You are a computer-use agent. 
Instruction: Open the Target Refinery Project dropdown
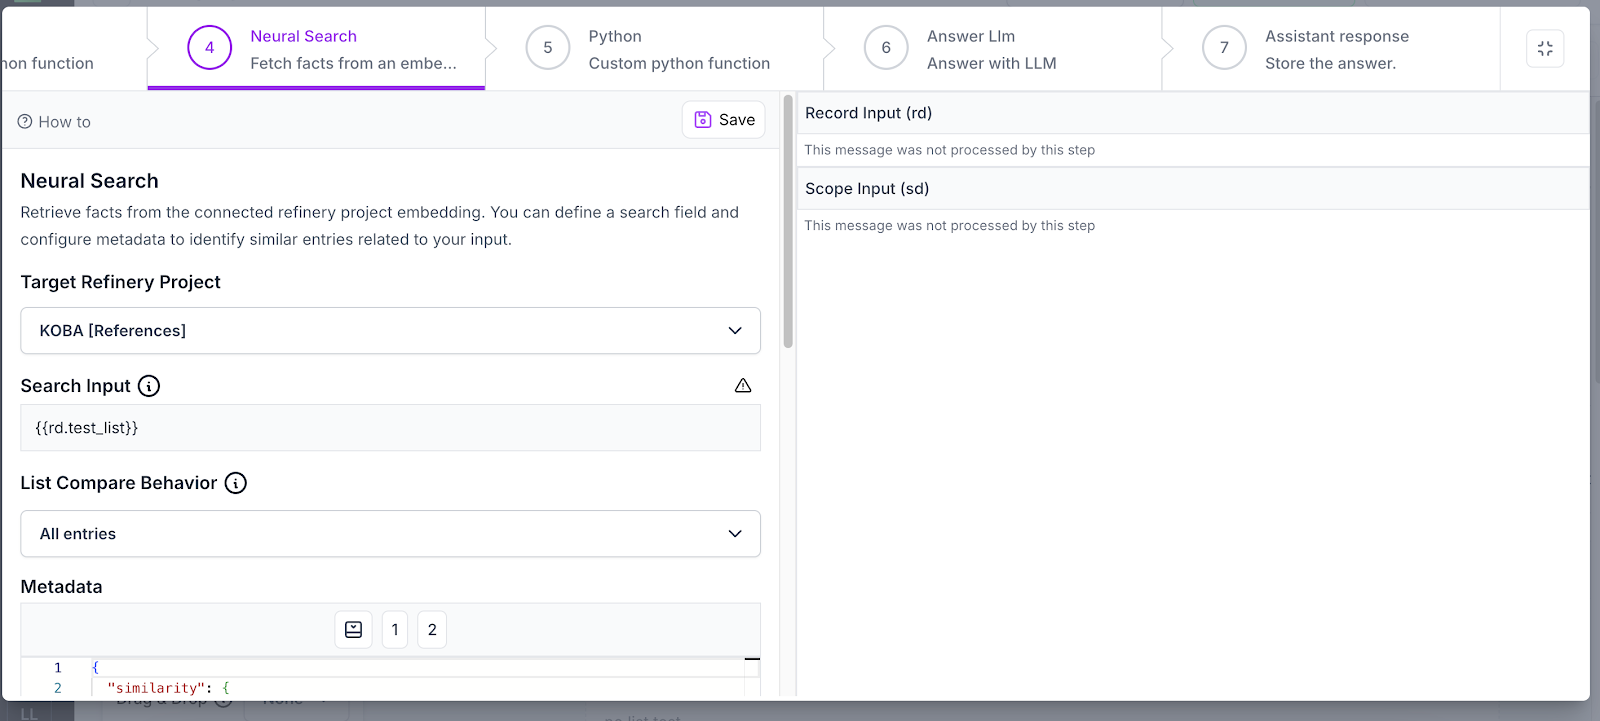tap(390, 331)
